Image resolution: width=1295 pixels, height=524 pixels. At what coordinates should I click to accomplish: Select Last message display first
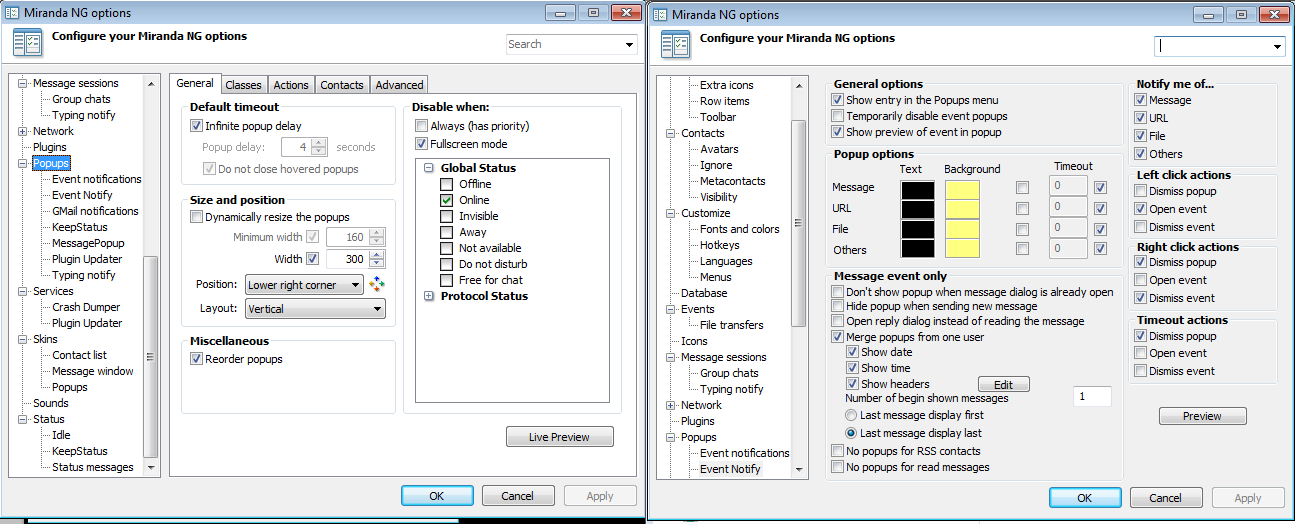click(851, 415)
